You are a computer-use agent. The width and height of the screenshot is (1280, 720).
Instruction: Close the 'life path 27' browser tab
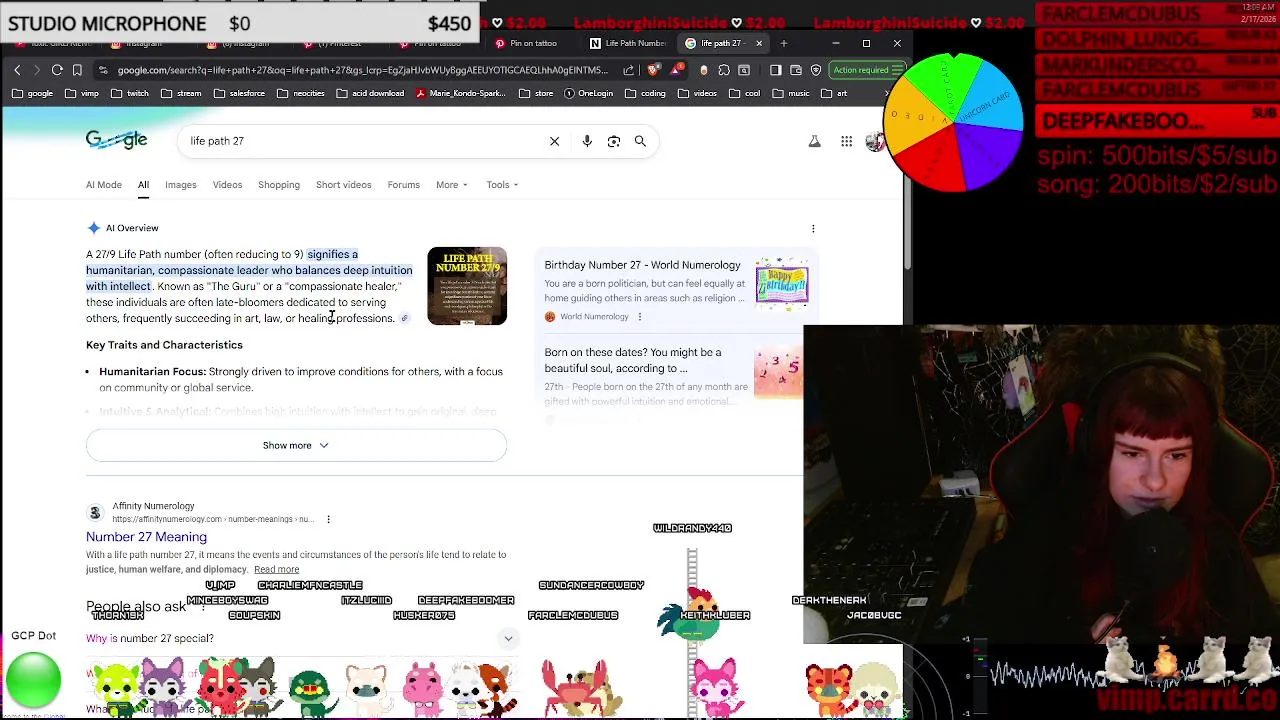click(x=758, y=43)
